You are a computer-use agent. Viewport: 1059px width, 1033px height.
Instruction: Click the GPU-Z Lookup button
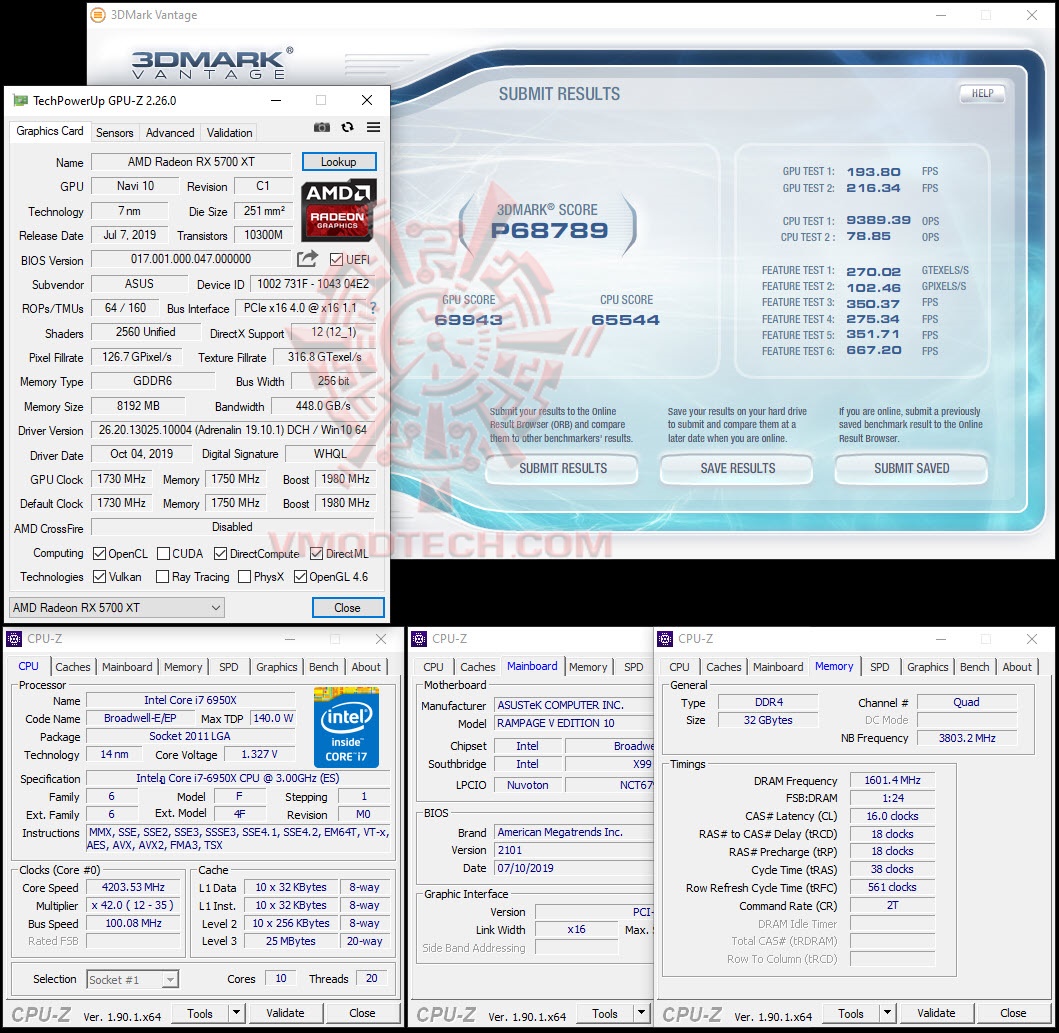[338, 161]
